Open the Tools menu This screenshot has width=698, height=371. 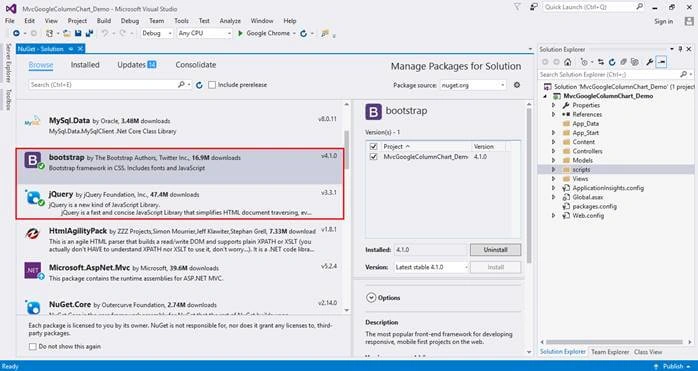[181, 21]
